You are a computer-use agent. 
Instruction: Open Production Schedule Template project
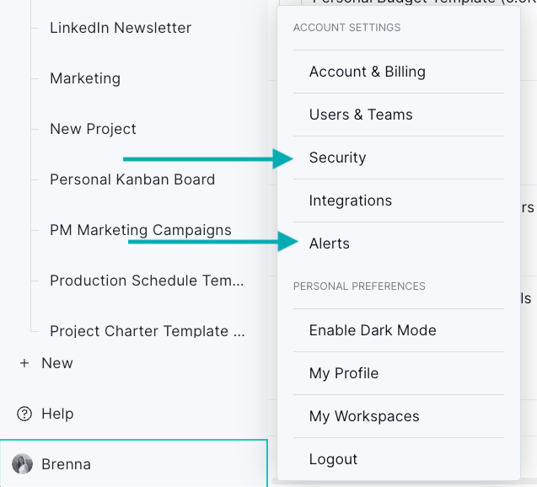(x=147, y=280)
